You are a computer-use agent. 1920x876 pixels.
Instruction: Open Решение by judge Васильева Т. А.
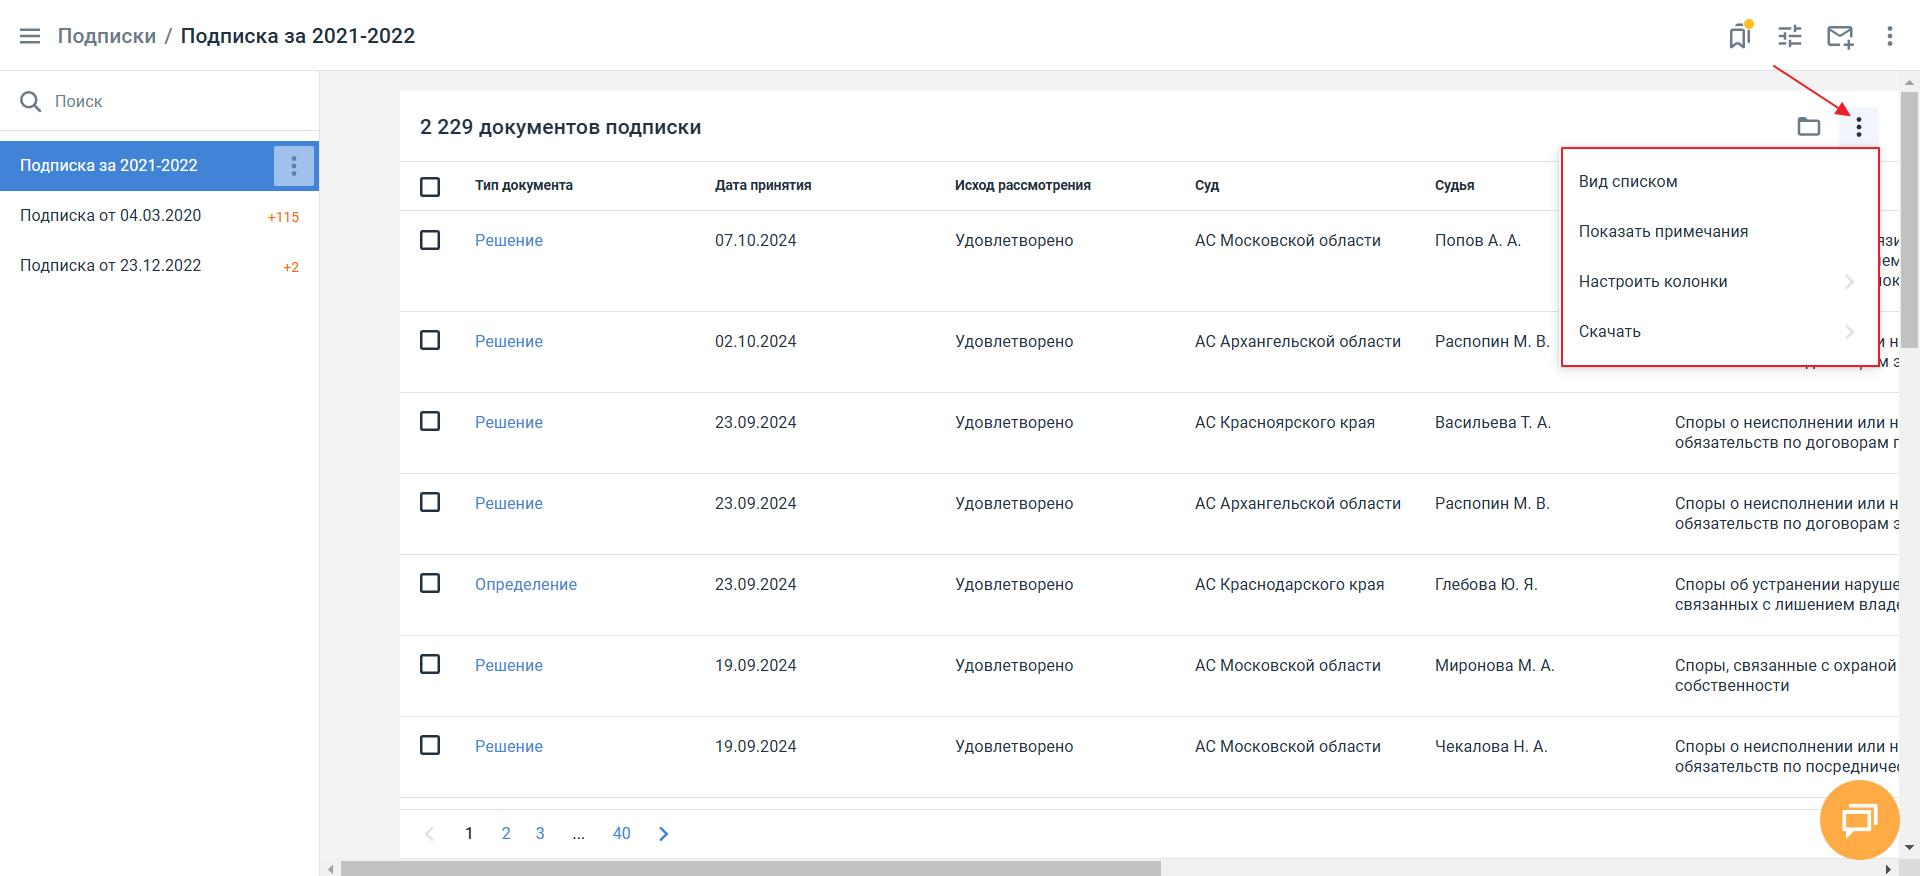pos(509,423)
